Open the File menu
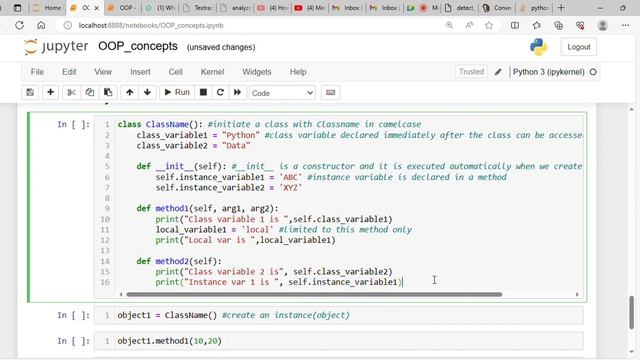Image resolution: width=640 pixels, height=360 pixels. click(37, 72)
